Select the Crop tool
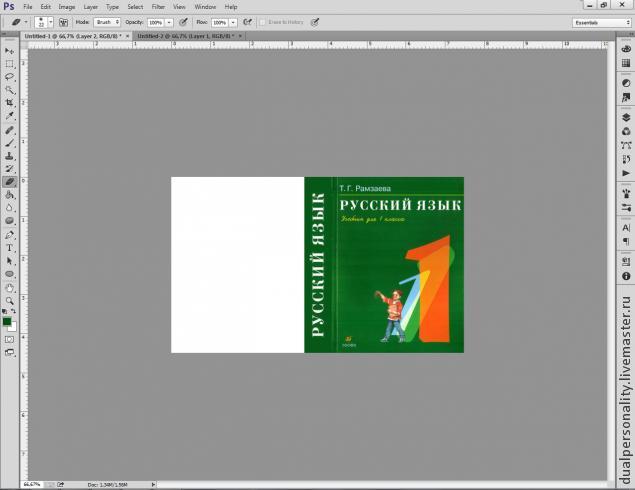The image size is (635, 490). (10, 102)
